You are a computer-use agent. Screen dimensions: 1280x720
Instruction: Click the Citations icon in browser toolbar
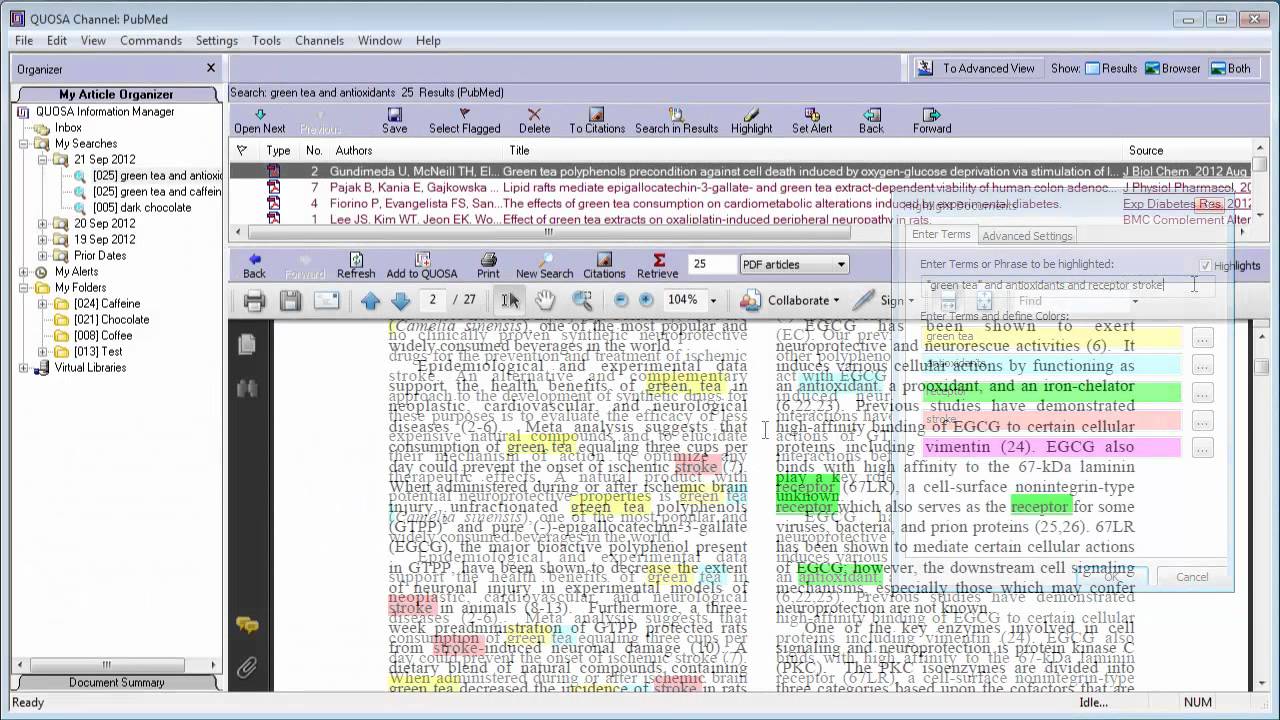click(x=604, y=260)
